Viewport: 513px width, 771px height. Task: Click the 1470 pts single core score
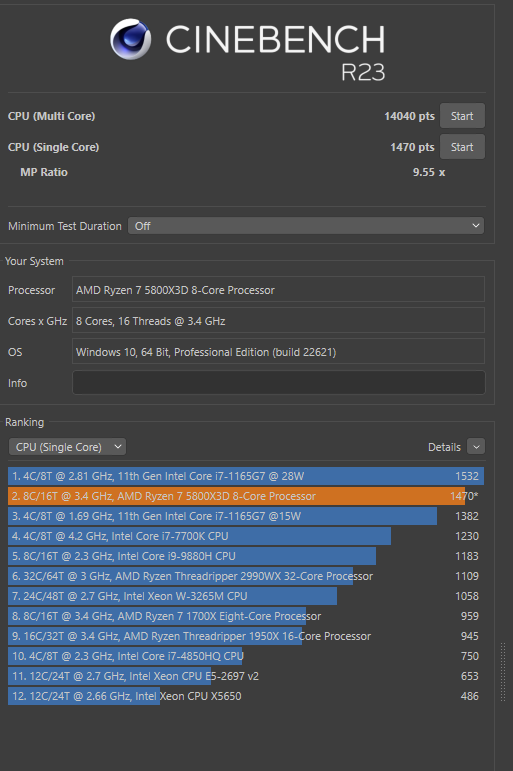tap(412, 147)
